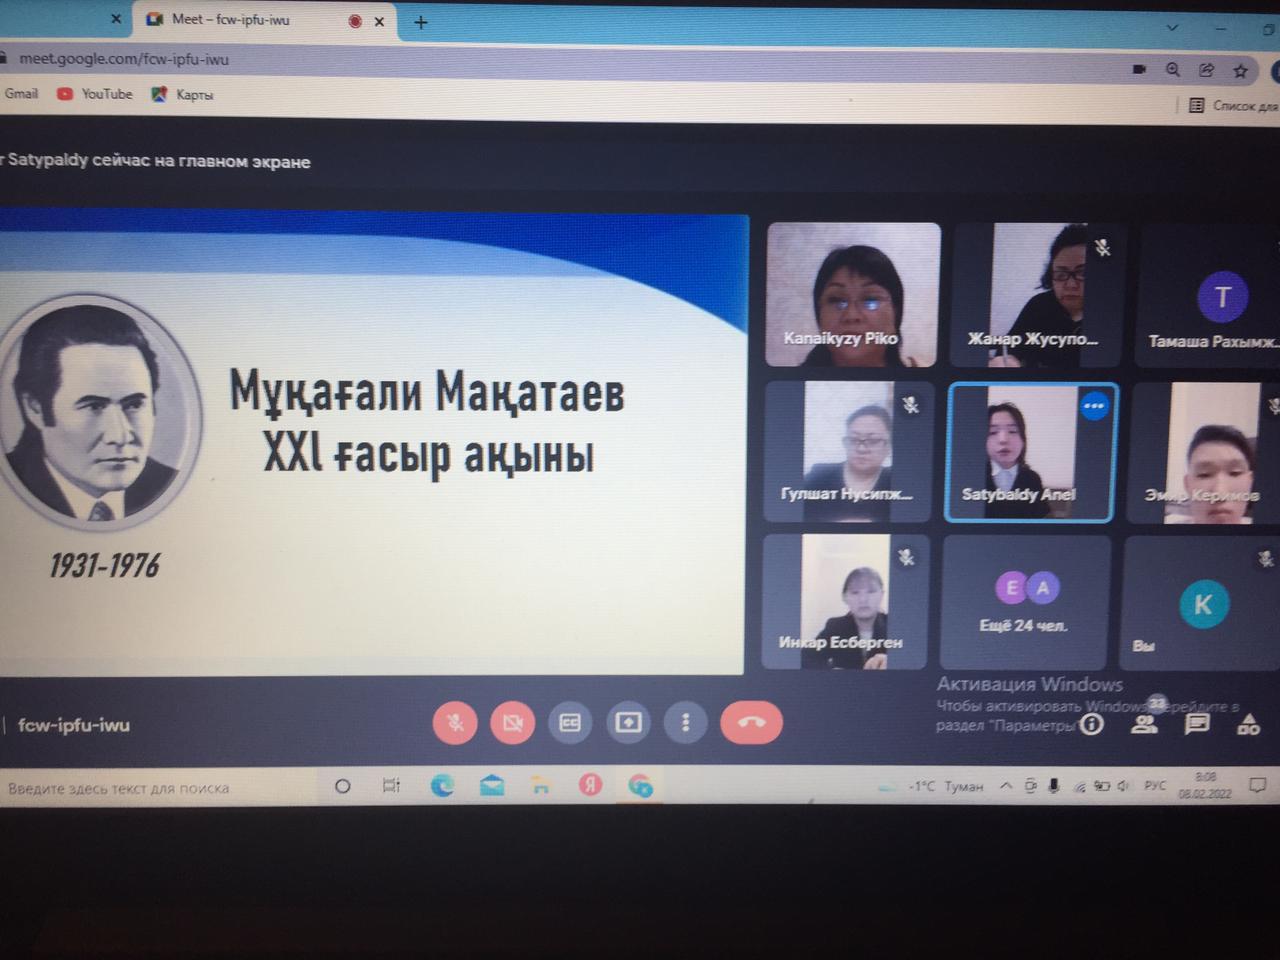Open the Meet activities panel
The width and height of the screenshot is (1280, 960).
coord(1248,725)
